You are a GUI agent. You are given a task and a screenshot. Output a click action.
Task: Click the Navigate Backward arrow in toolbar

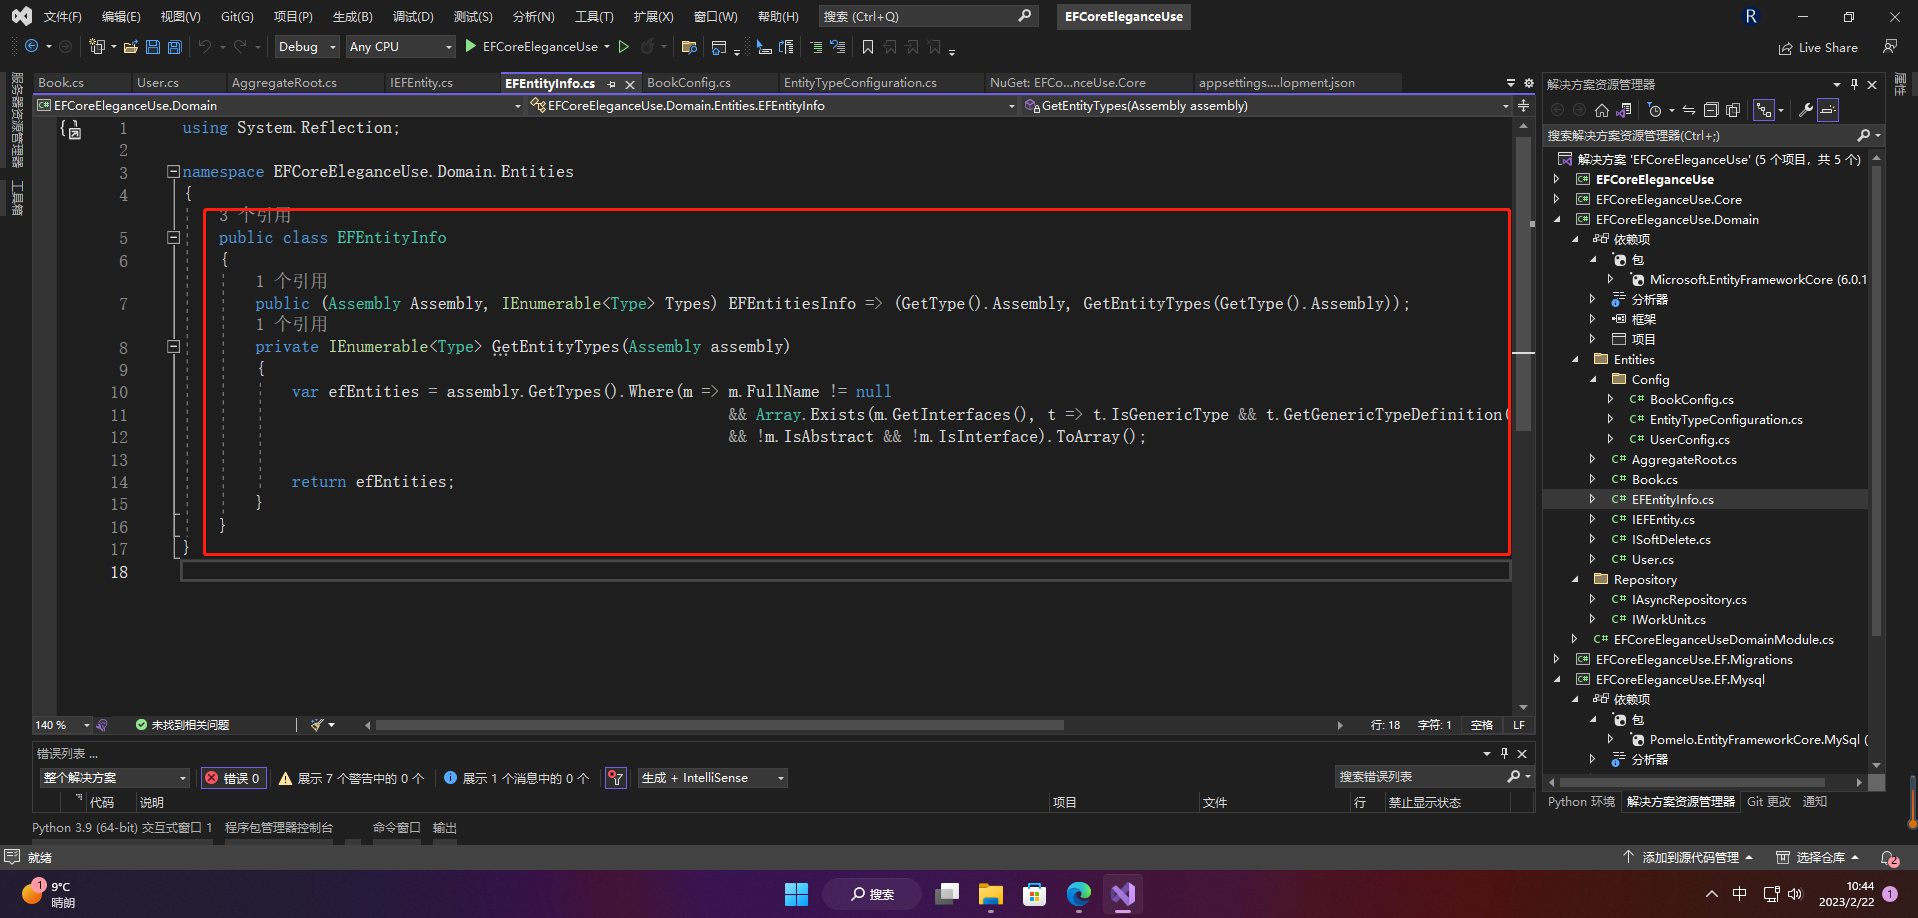[32, 47]
